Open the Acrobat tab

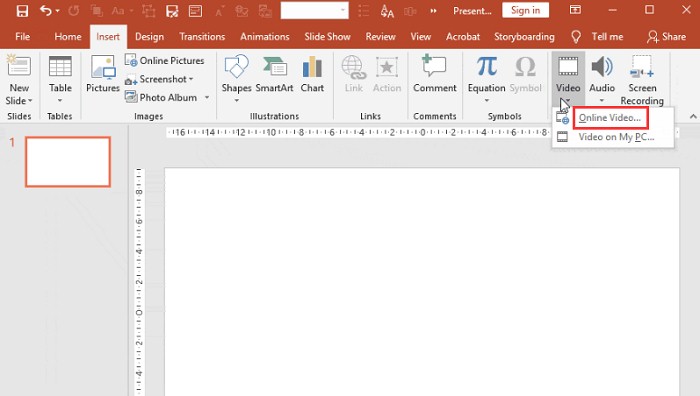coord(462,37)
